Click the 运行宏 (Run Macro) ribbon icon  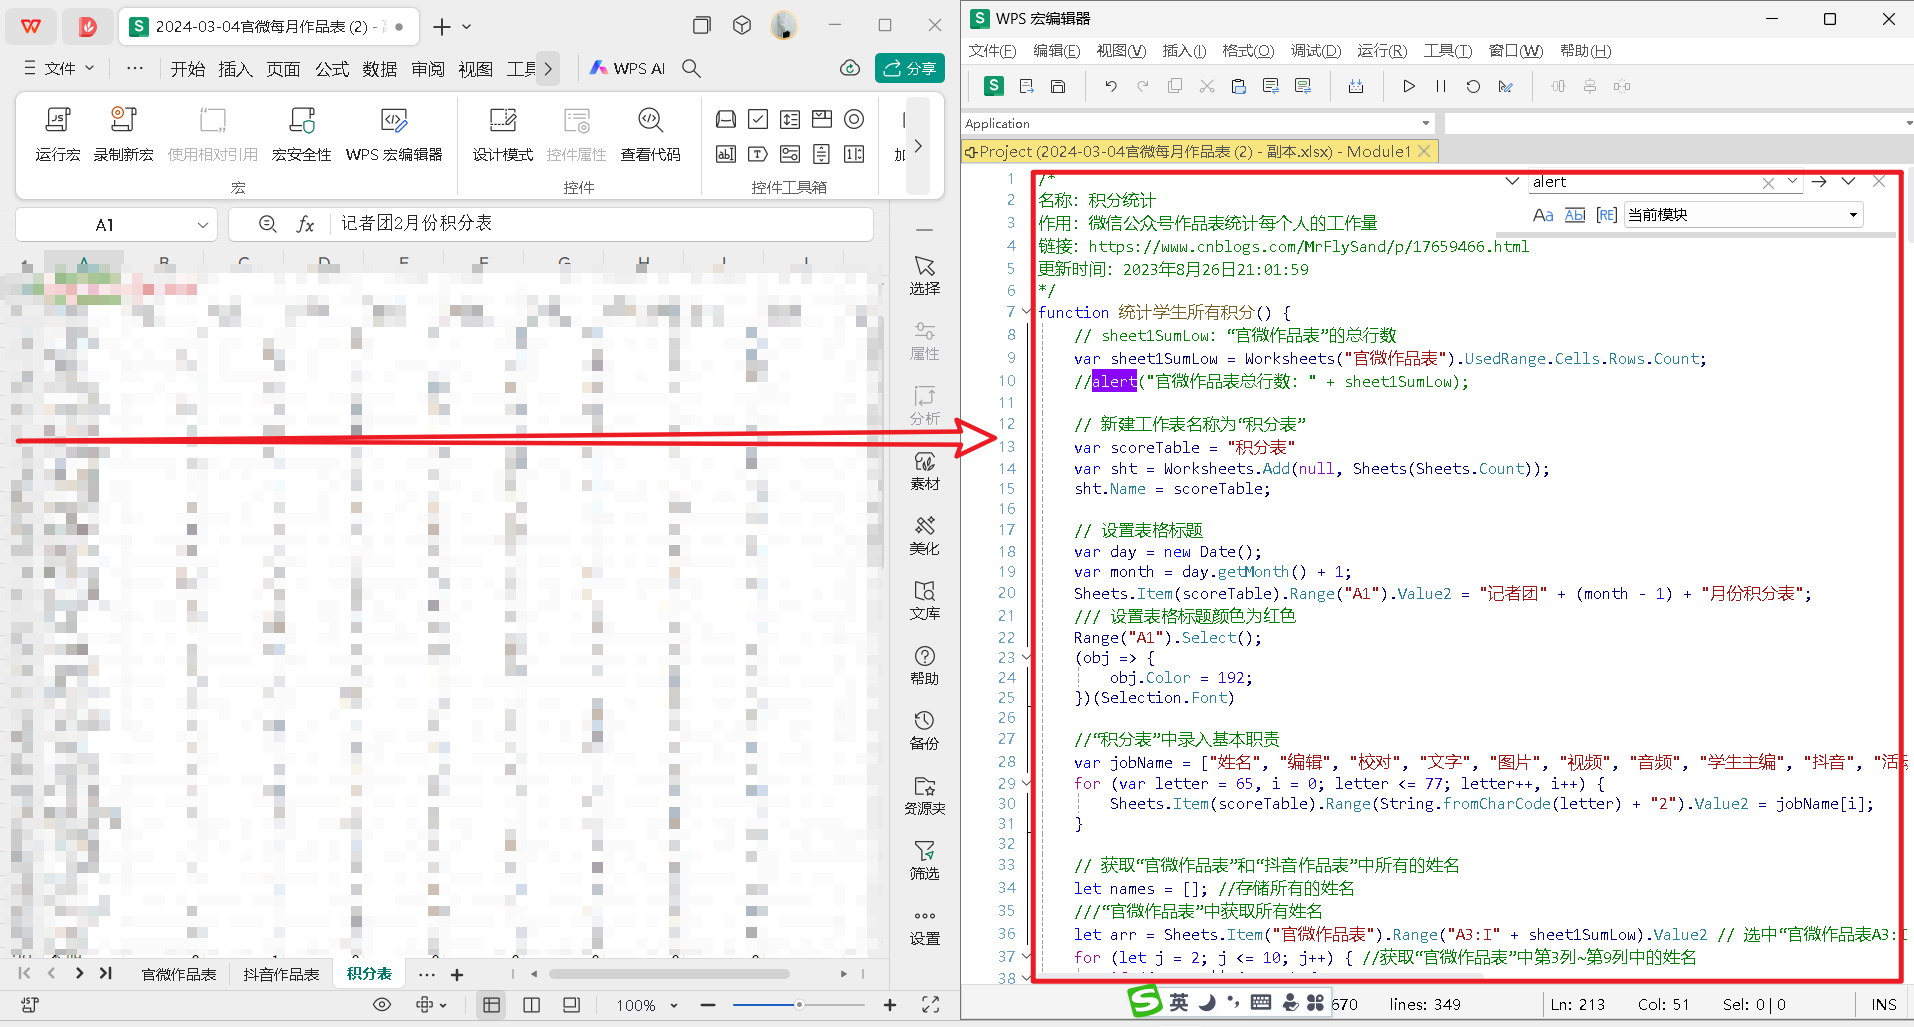58,133
